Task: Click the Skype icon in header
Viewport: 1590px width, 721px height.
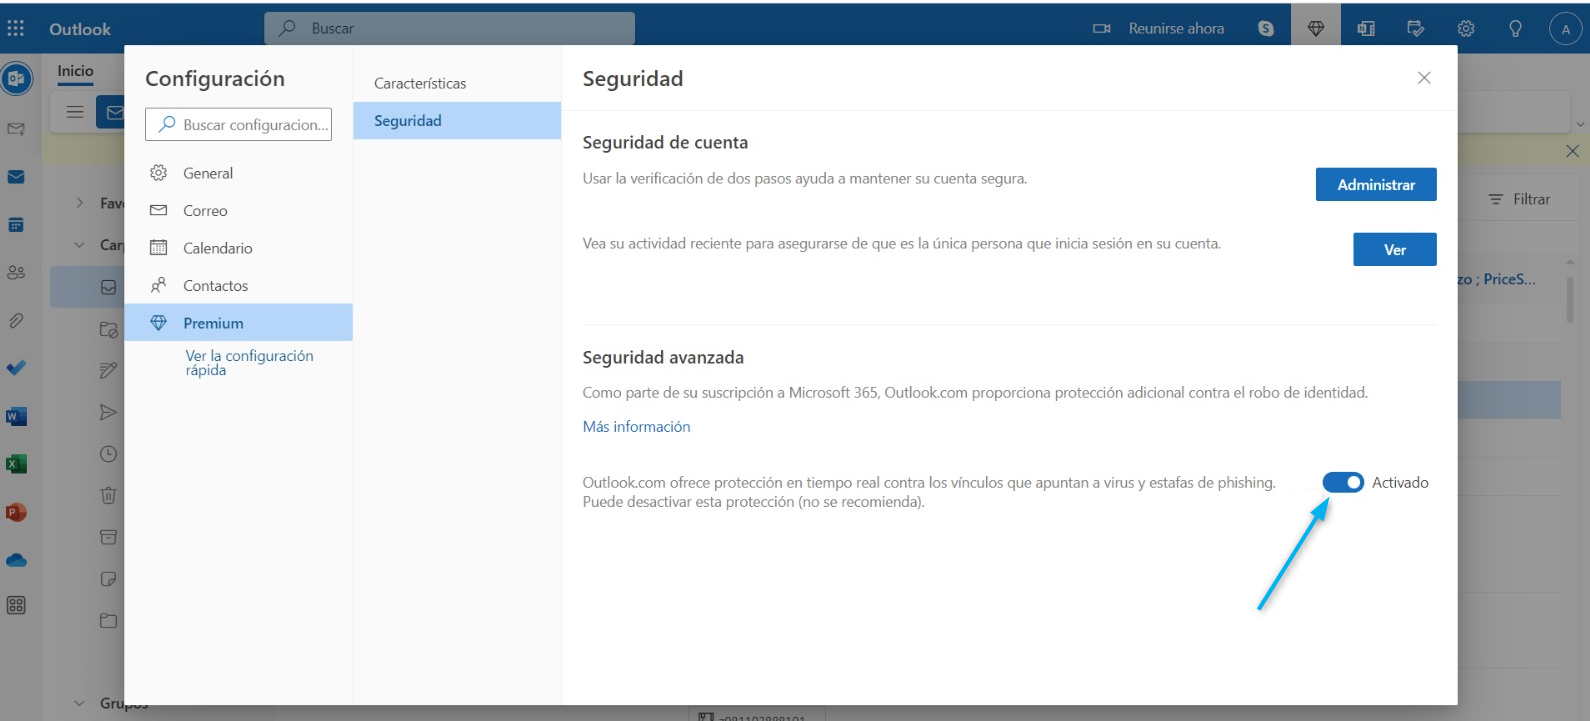Action: [1266, 28]
